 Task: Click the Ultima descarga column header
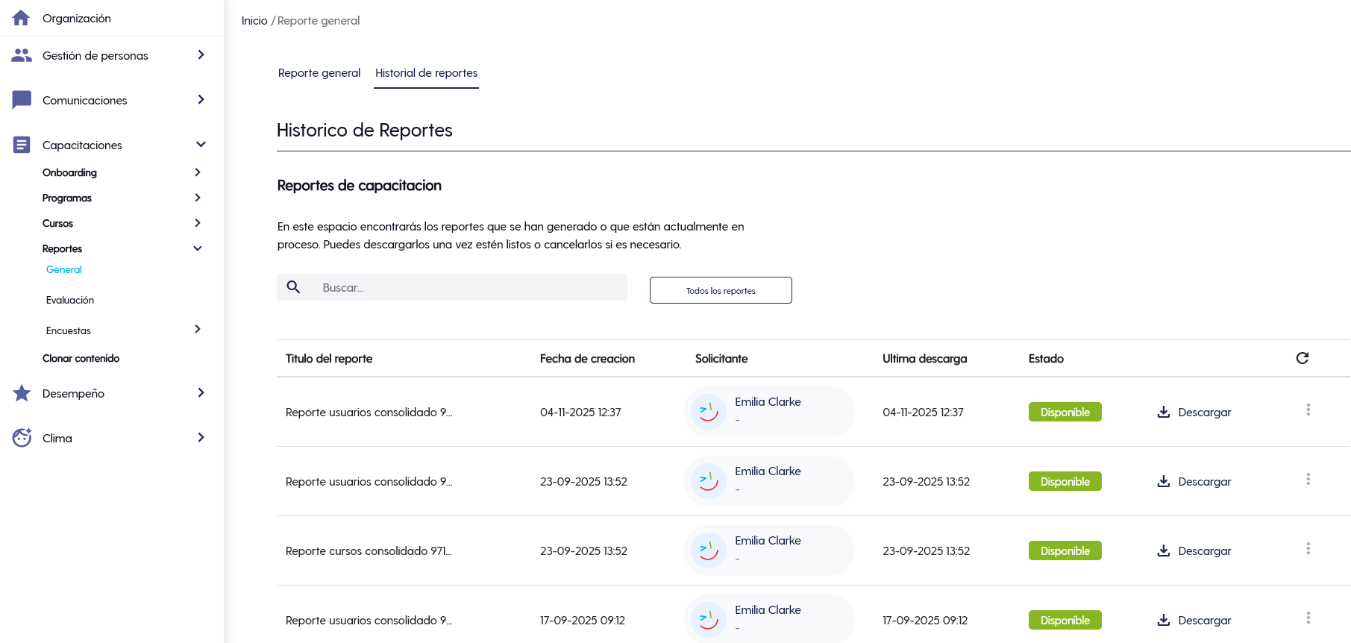coord(925,358)
